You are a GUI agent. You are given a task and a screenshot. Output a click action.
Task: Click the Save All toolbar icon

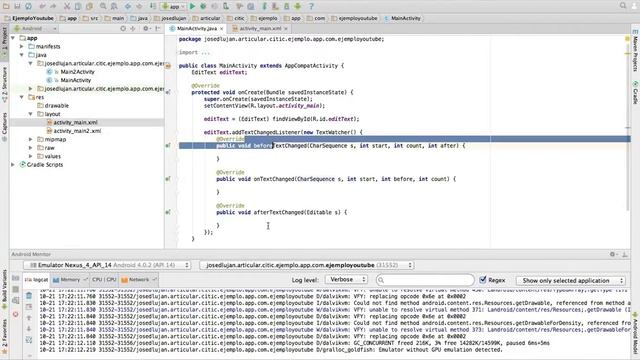[17, 6]
